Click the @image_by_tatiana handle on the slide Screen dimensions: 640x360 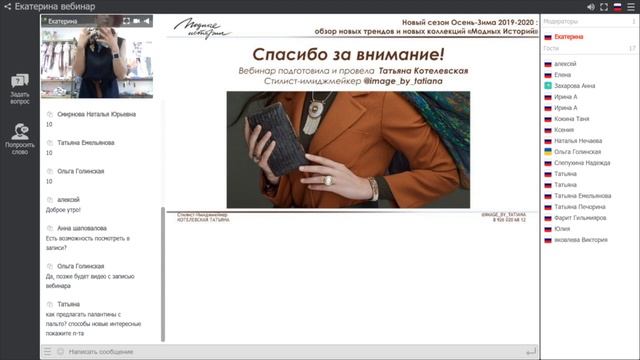coord(403,81)
